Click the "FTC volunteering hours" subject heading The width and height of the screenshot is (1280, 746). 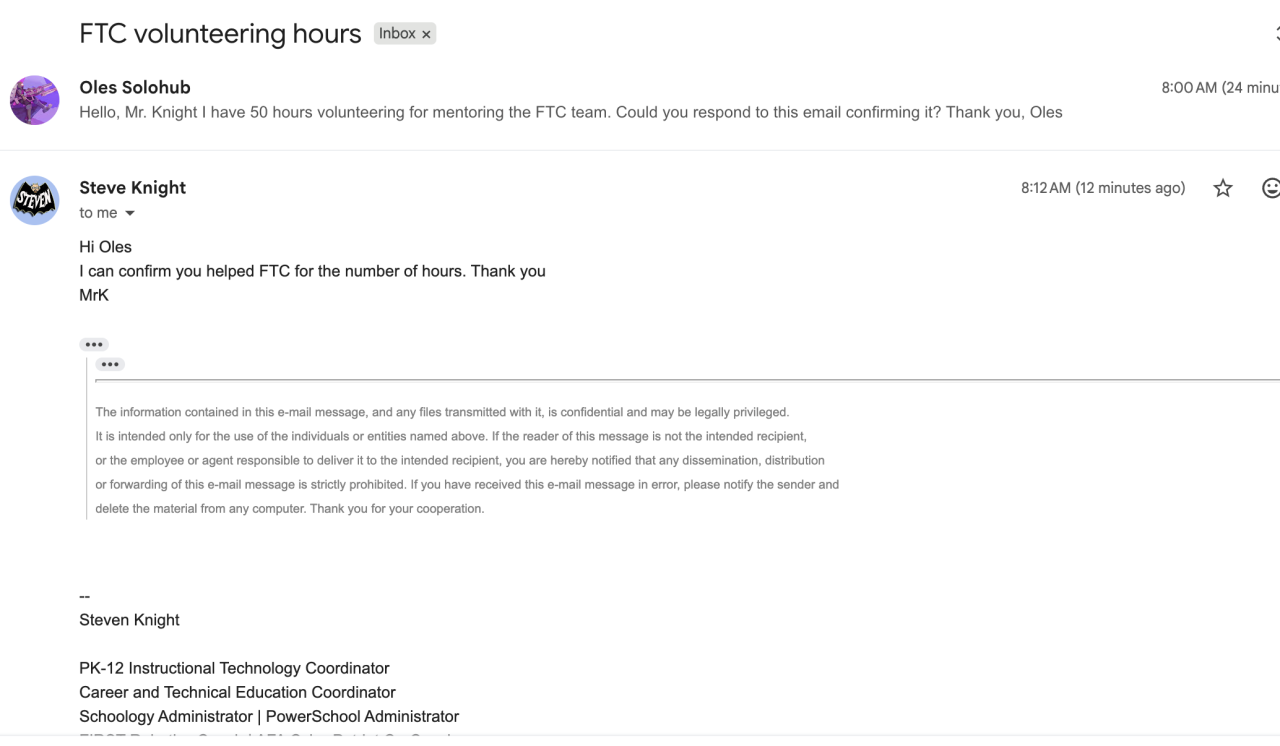220,34
